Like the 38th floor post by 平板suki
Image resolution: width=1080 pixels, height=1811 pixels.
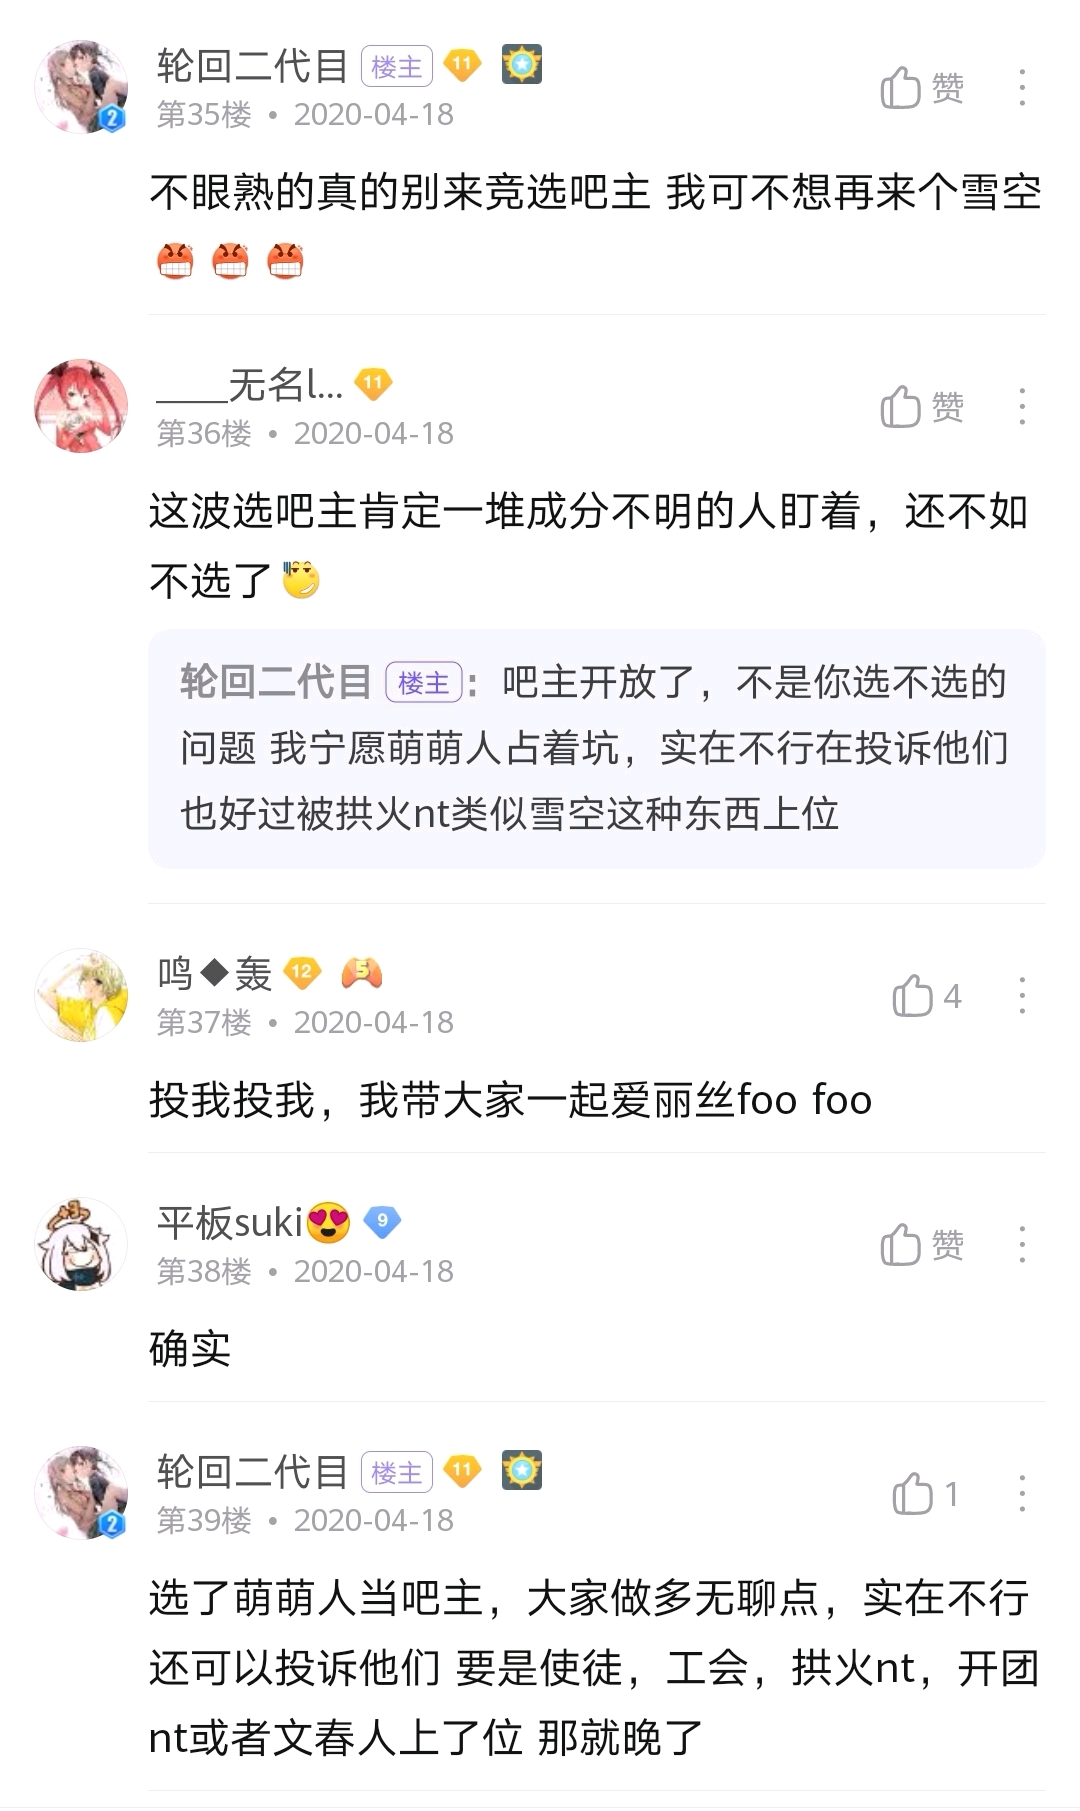pos(921,1245)
